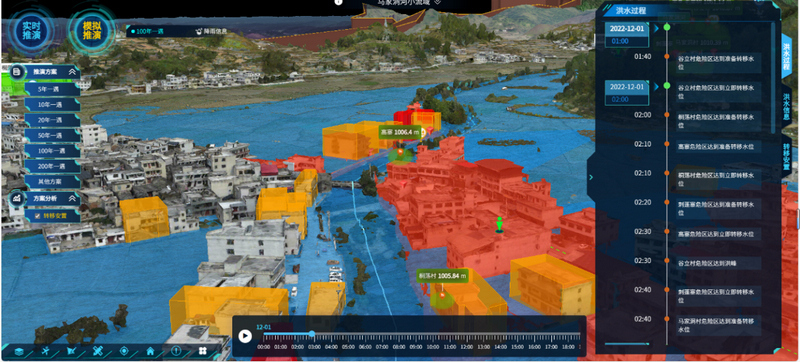Open 其他方案 option
Screen dimensions: 800x362
click(x=52, y=182)
